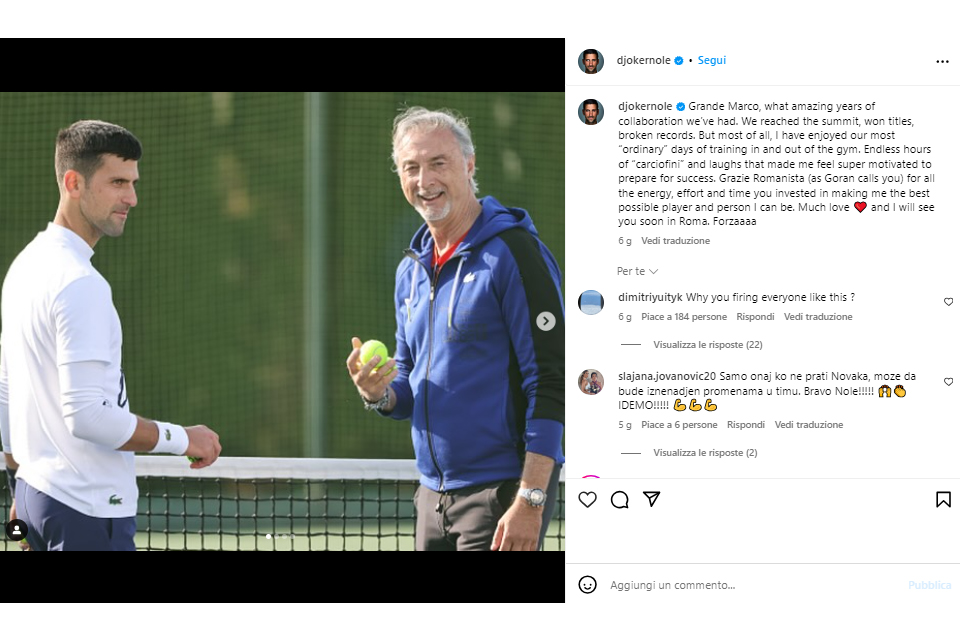
Task: Click 'Vedi traduzione' under the post caption
Action: pos(676,241)
